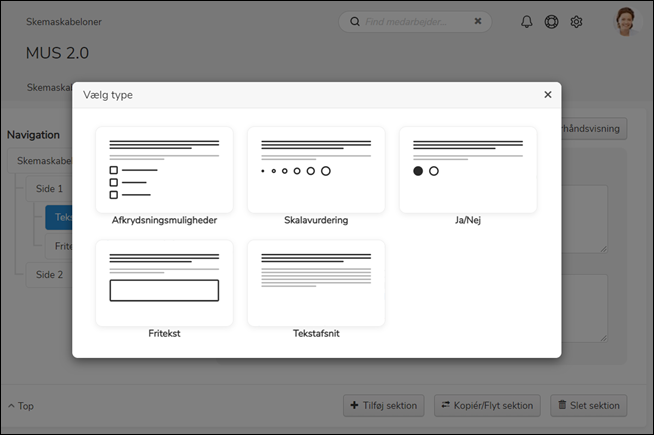
Task: Open the settings gear icon
Action: click(576, 22)
